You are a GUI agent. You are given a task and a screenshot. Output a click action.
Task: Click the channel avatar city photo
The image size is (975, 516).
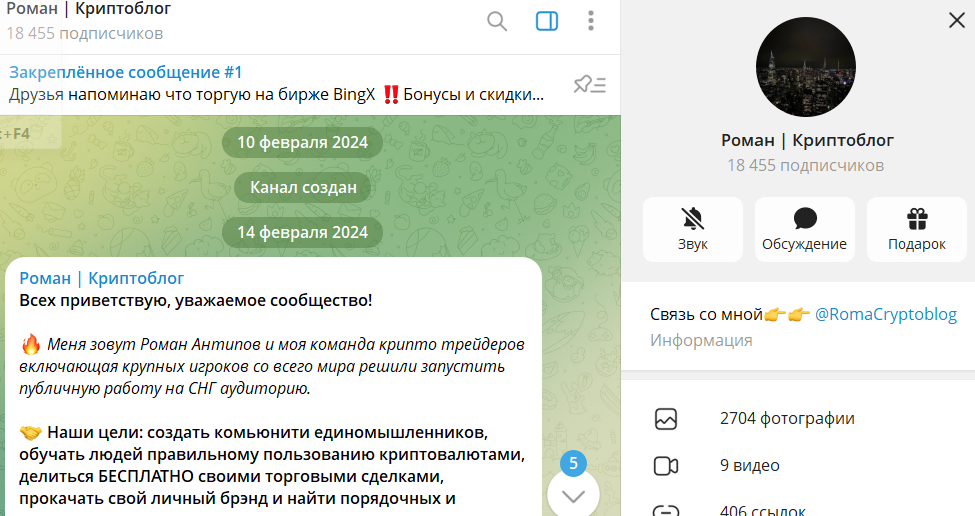pos(806,67)
